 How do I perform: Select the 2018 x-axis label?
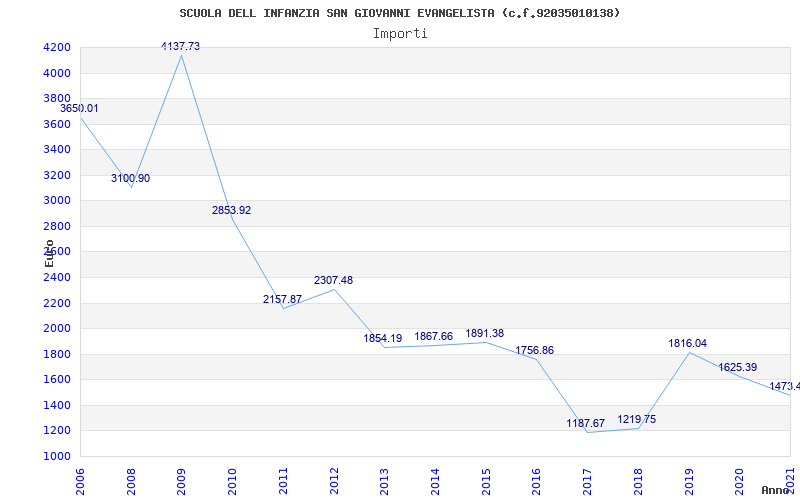638,481
